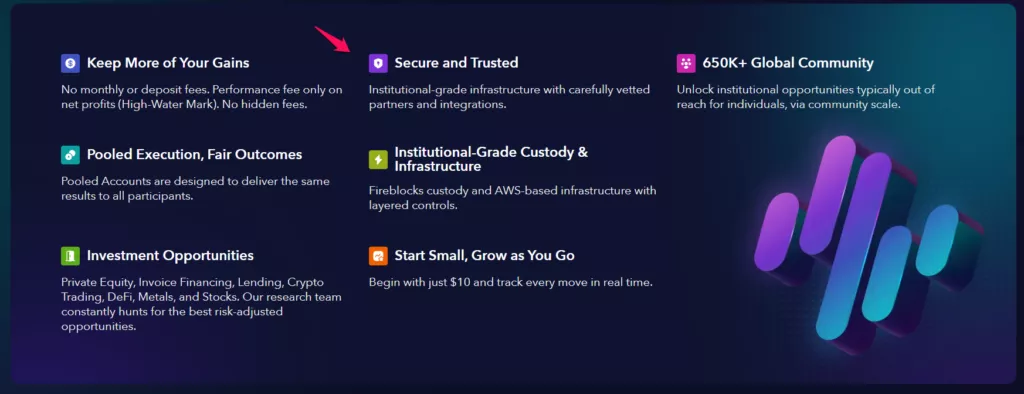The height and width of the screenshot is (394, 1024).
Task: Click the 3D purple-blue bars logo
Action: tap(869, 244)
